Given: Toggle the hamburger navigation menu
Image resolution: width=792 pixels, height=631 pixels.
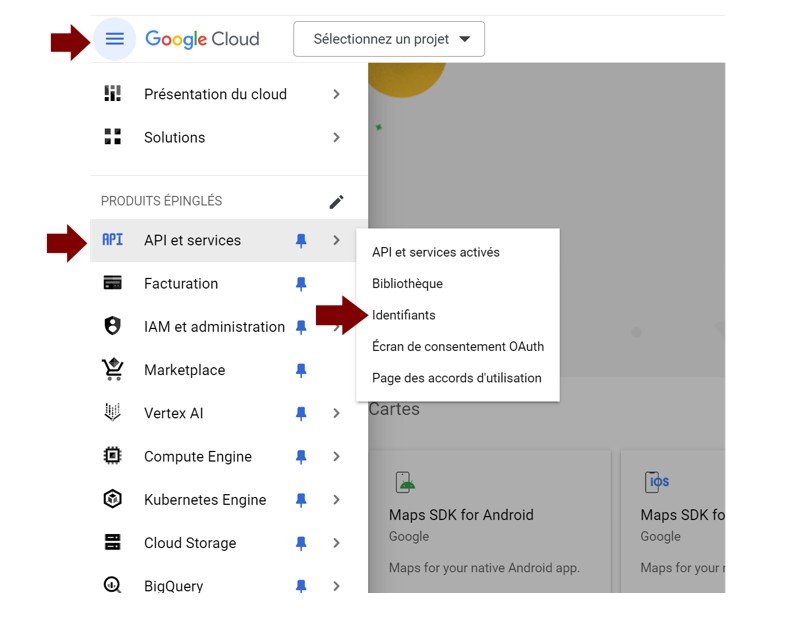Looking at the screenshot, I should coord(115,39).
